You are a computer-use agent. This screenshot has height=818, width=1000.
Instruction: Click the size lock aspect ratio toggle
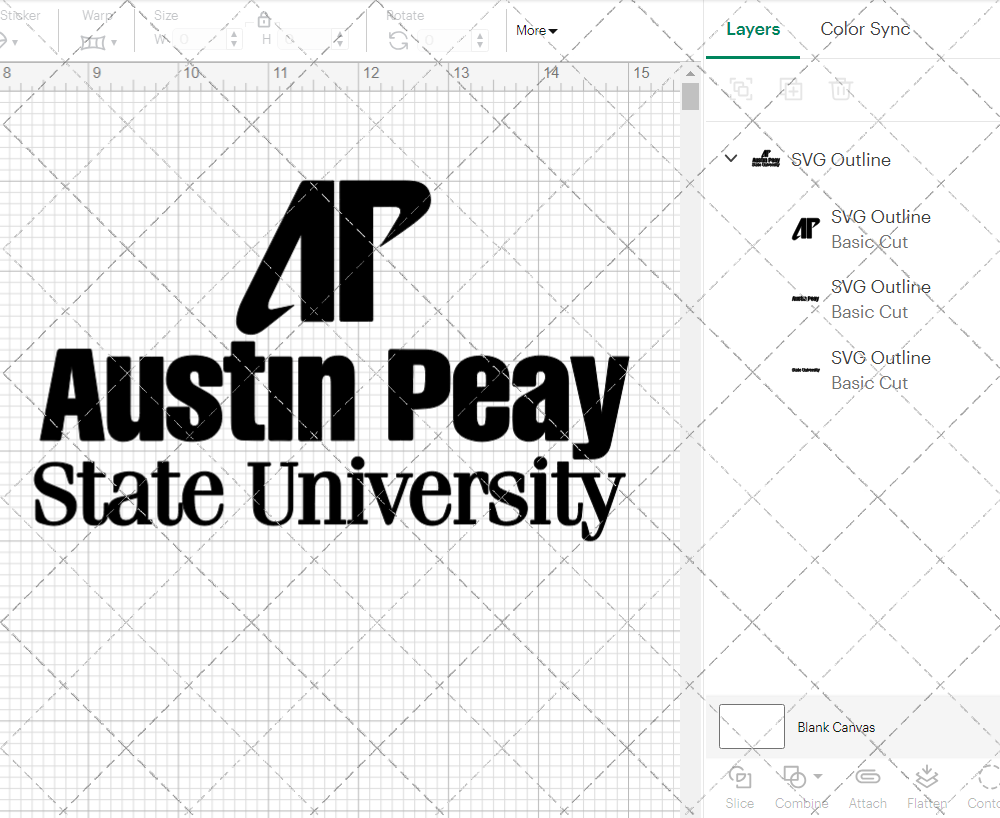[263, 19]
